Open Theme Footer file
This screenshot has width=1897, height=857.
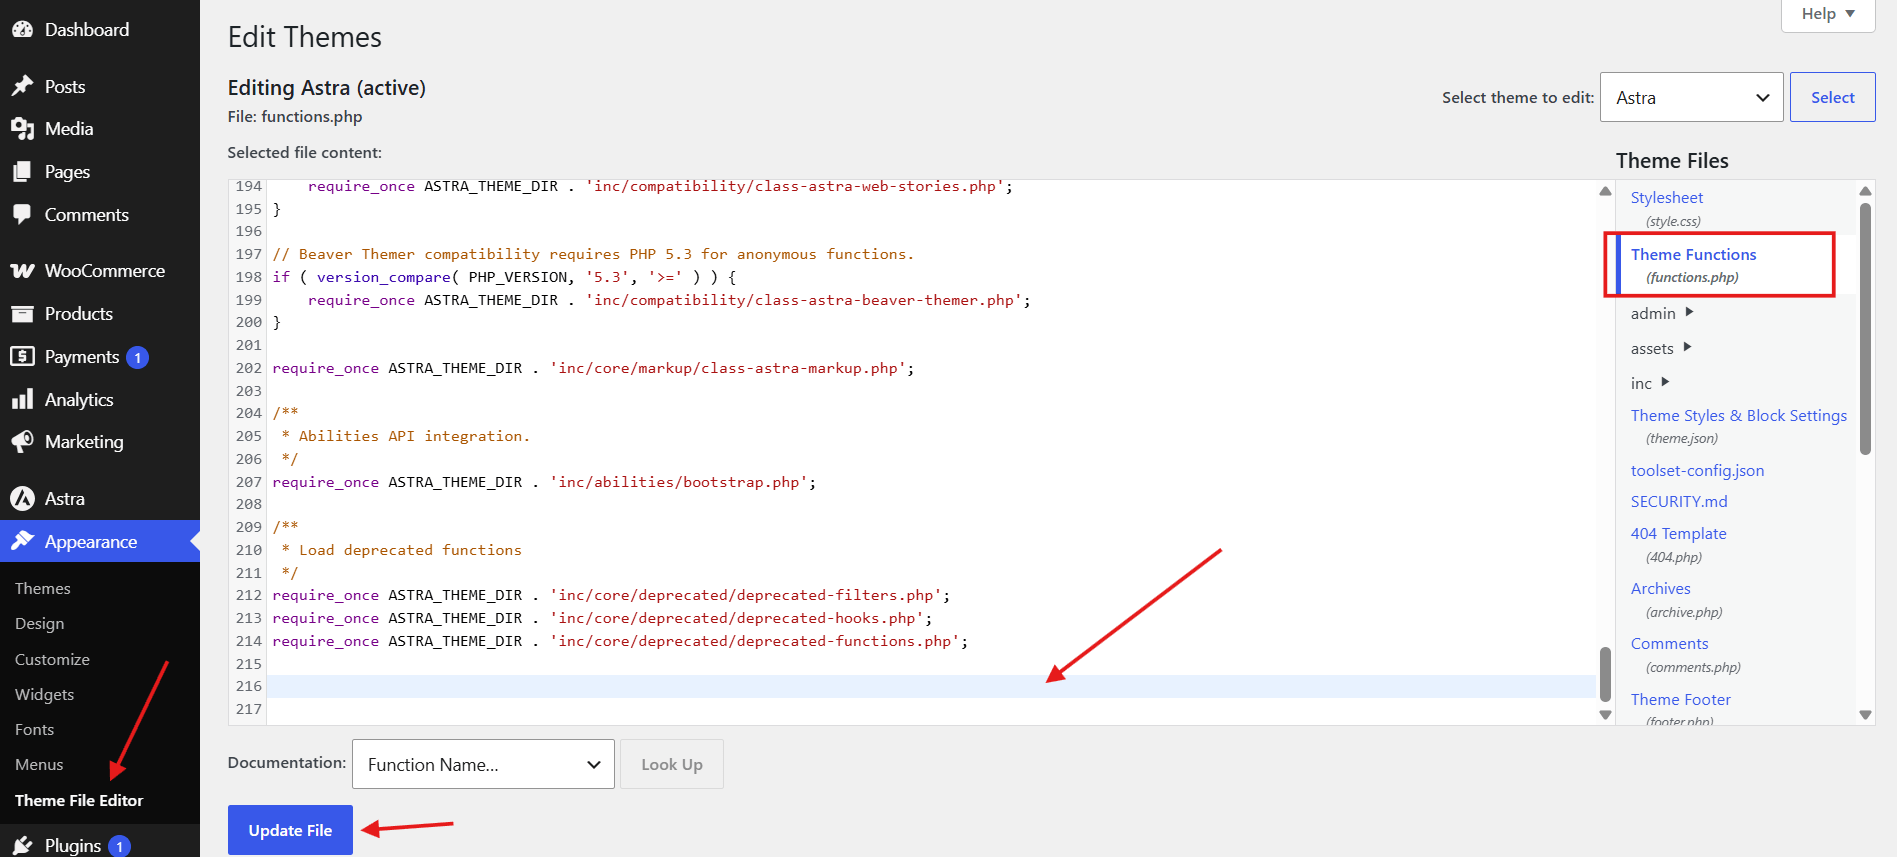(1680, 700)
